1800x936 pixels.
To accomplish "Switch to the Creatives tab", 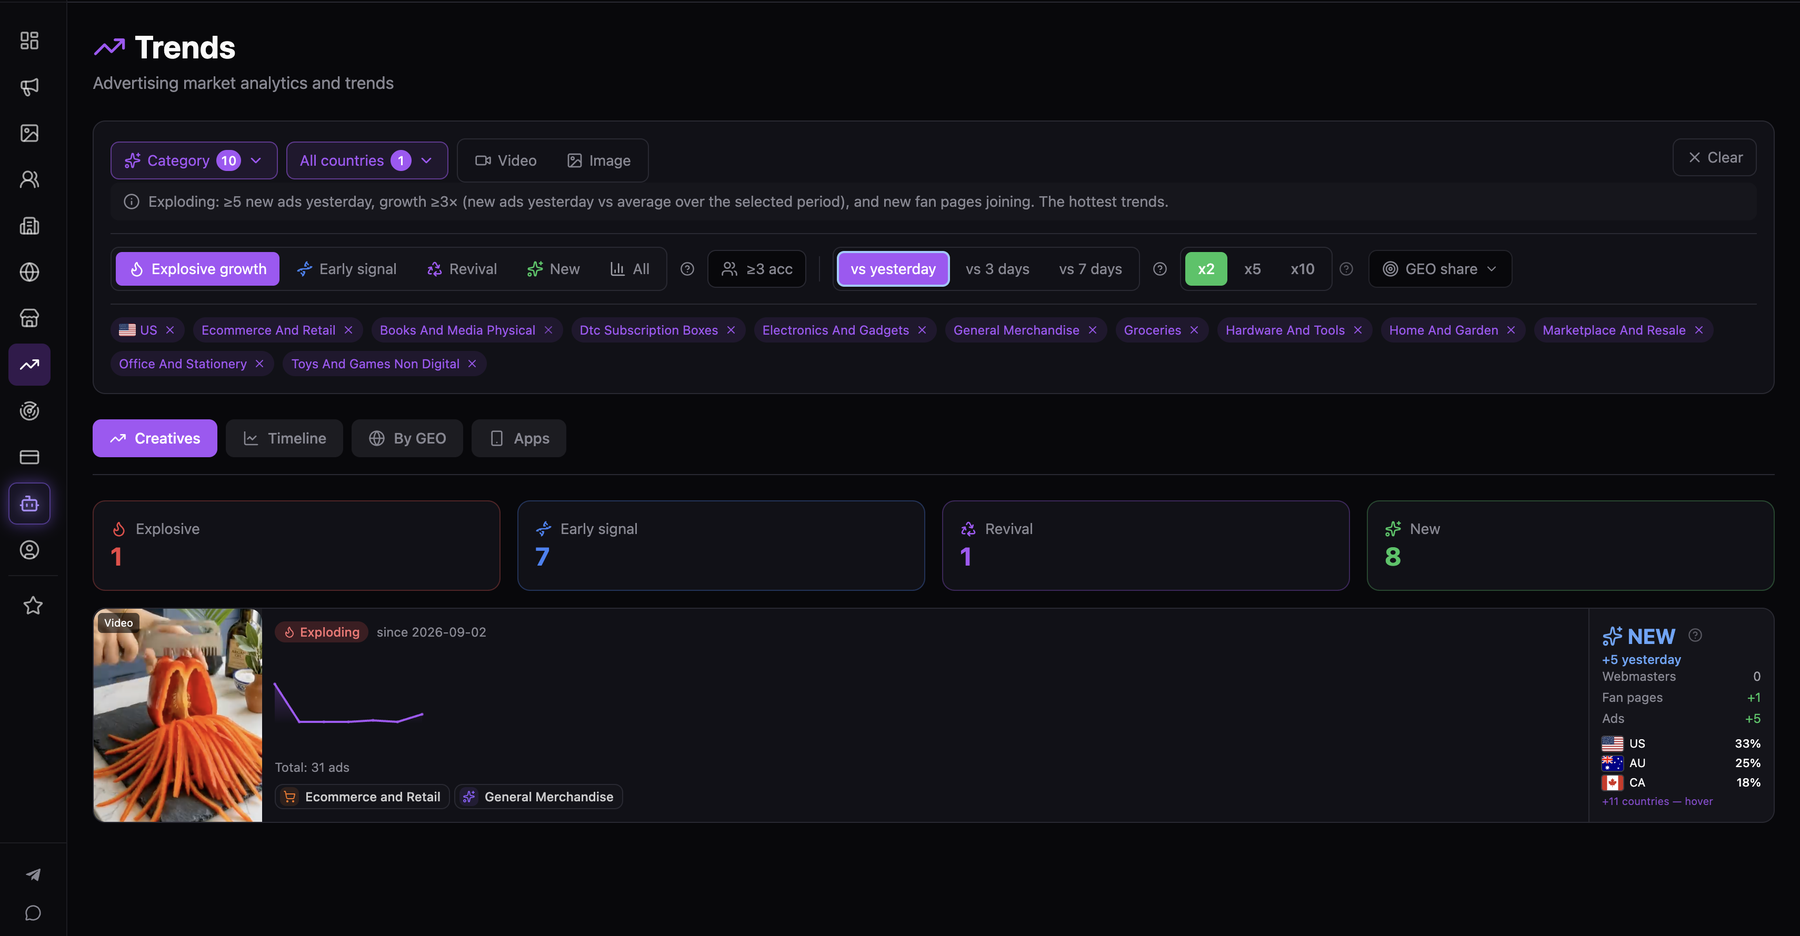I will click(x=155, y=438).
